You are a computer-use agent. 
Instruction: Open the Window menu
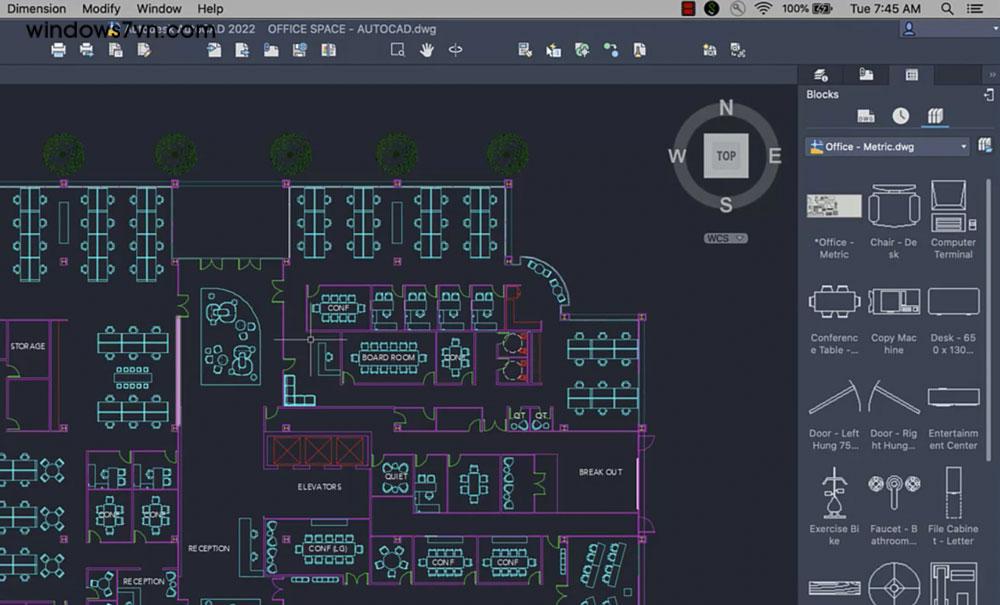[159, 8]
